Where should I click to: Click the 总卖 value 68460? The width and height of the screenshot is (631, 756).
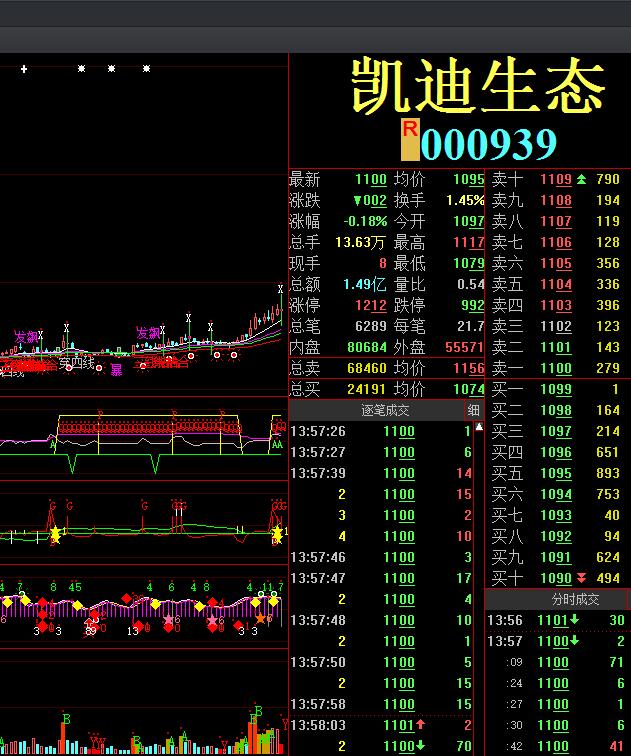(367, 369)
